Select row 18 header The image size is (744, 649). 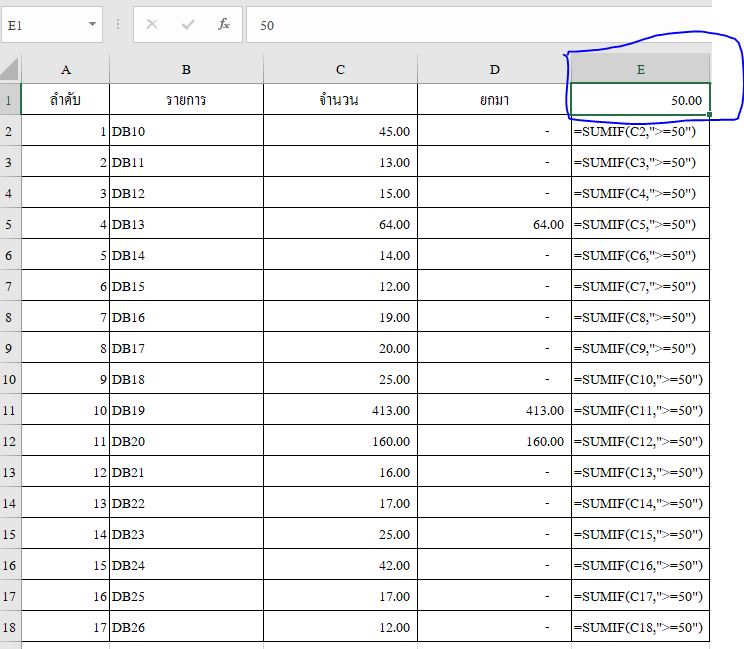coord(10,627)
